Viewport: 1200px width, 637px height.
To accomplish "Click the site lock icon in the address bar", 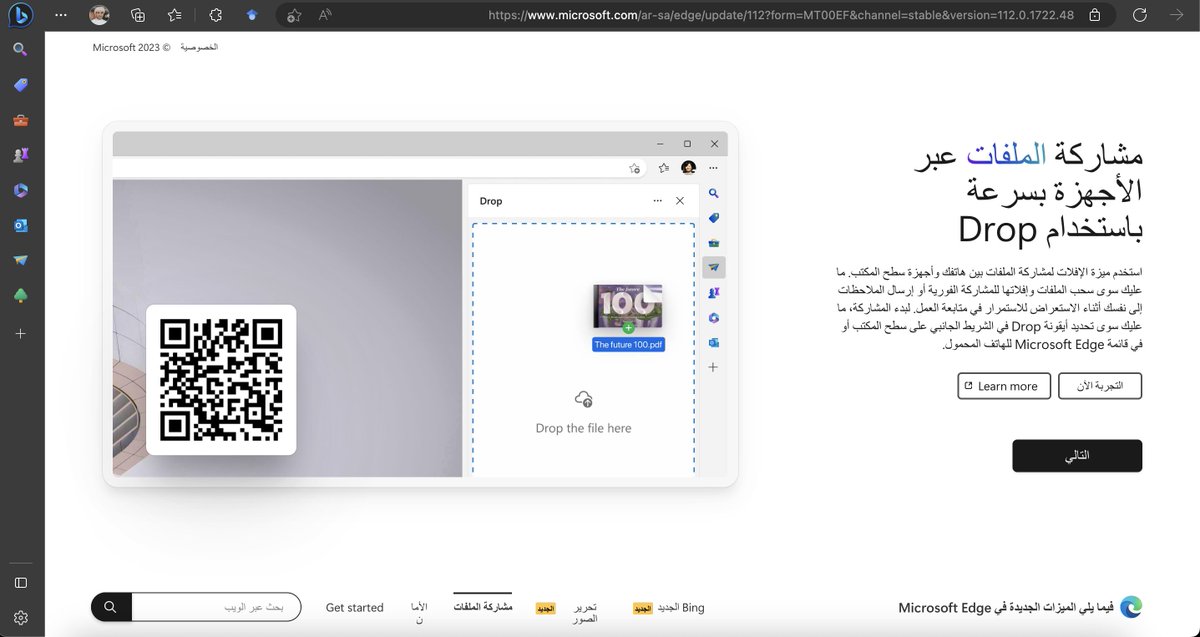I will (1095, 15).
